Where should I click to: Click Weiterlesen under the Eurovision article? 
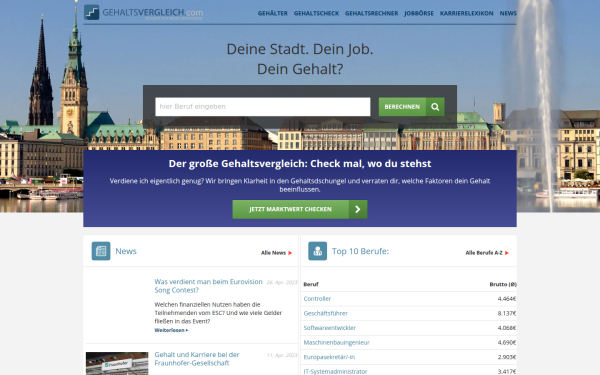coord(171,330)
